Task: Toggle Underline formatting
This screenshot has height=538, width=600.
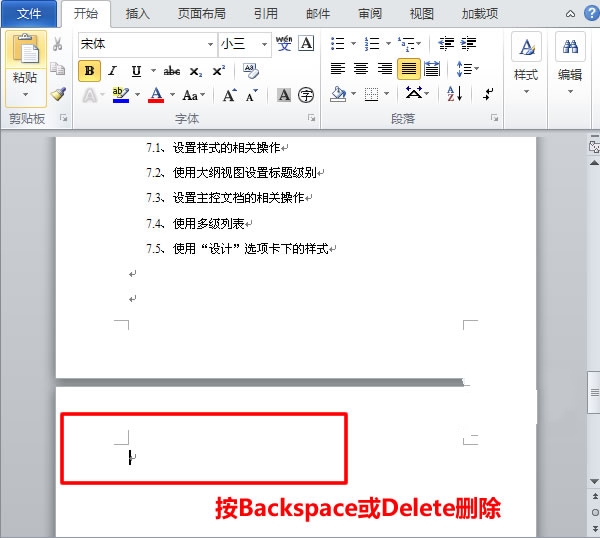Action: tap(136, 71)
